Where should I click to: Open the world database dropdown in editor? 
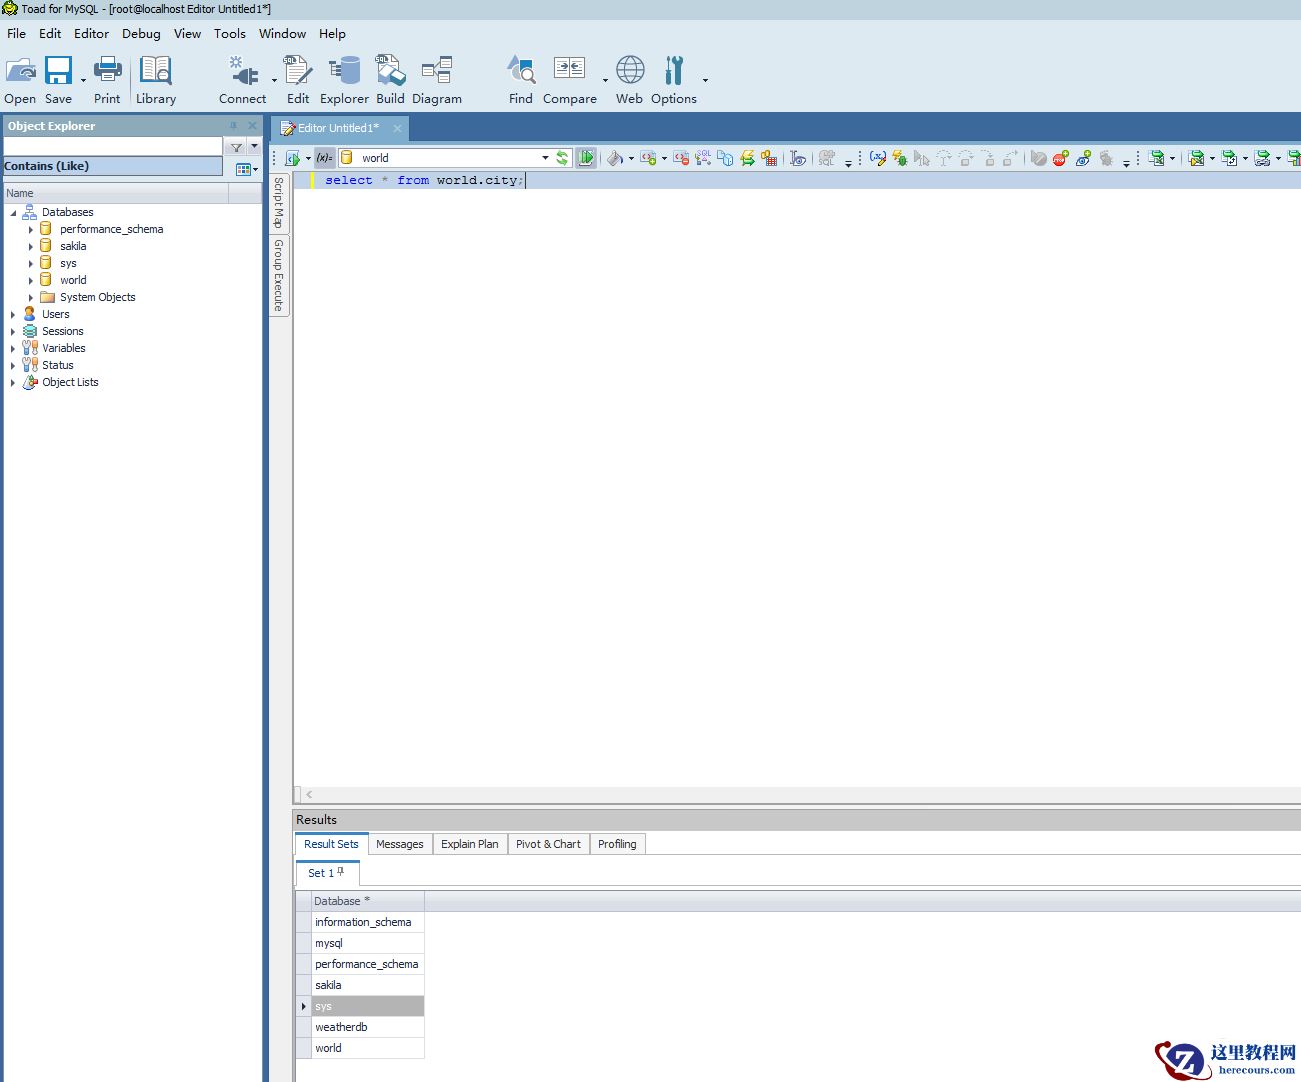click(545, 158)
